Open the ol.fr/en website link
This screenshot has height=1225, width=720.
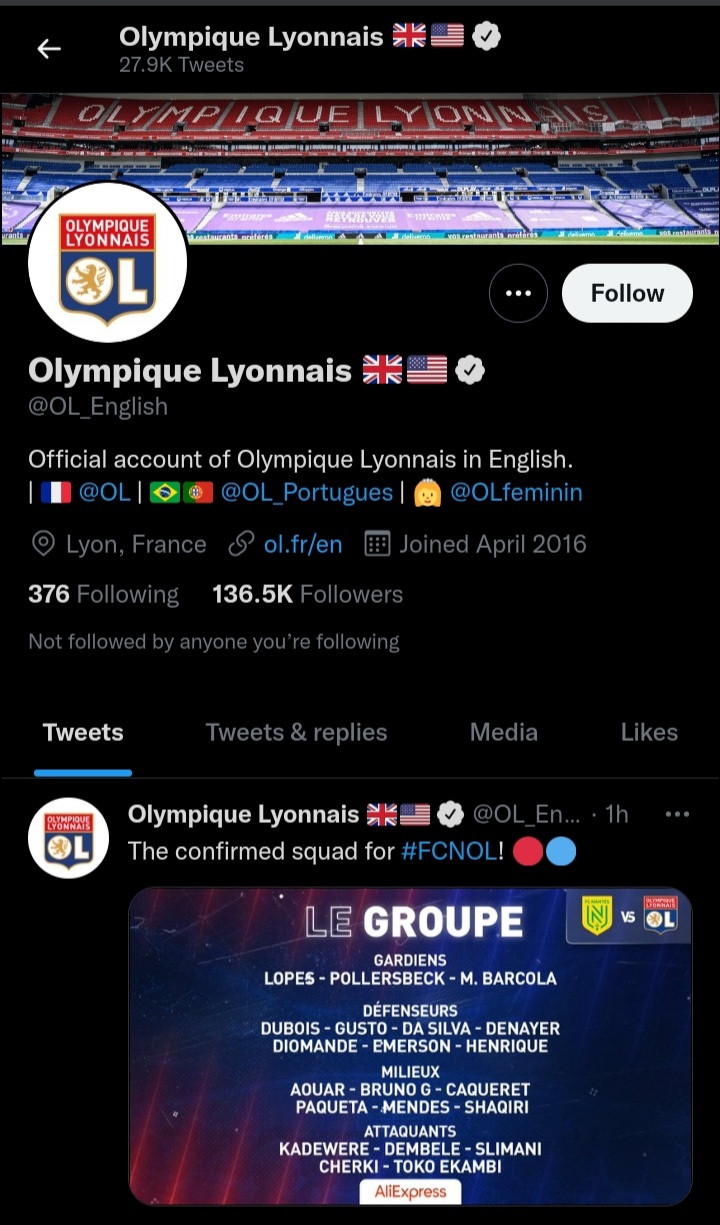point(302,544)
